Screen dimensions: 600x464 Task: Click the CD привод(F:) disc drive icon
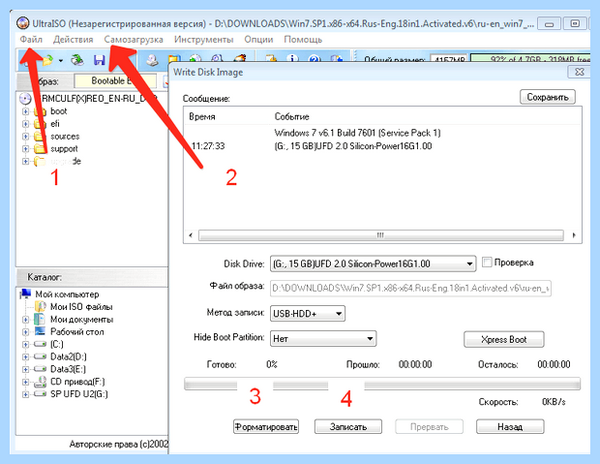click(40, 381)
